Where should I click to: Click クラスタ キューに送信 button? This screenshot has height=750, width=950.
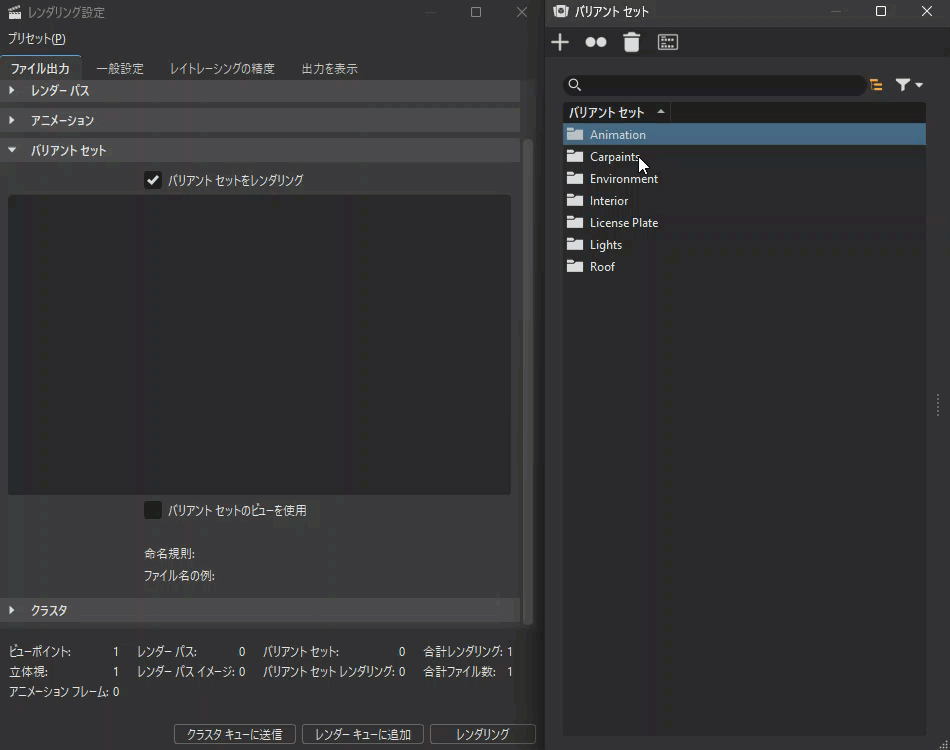coord(234,734)
